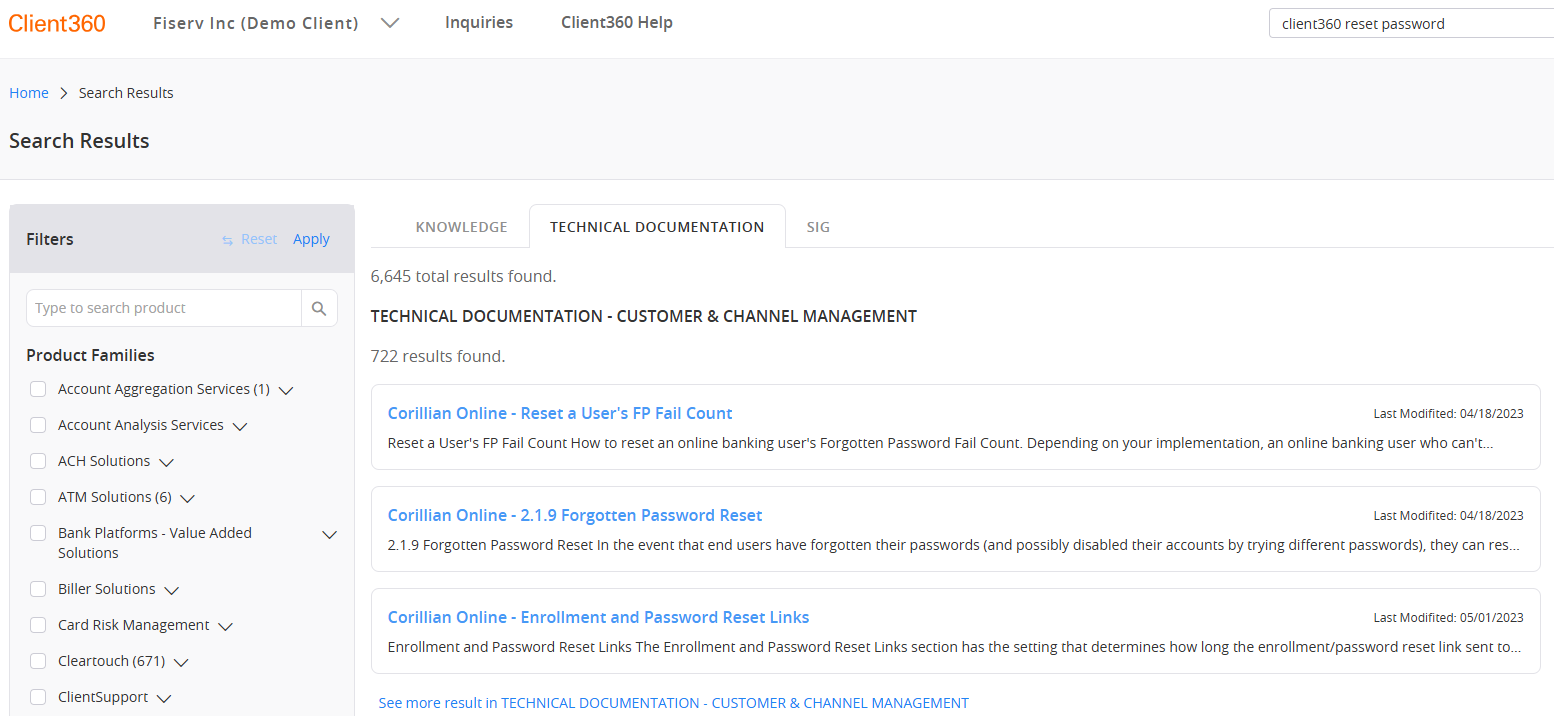The height and width of the screenshot is (716, 1554).
Task: Click the top search box with client360 reset password
Action: click(x=1411, y=24)
